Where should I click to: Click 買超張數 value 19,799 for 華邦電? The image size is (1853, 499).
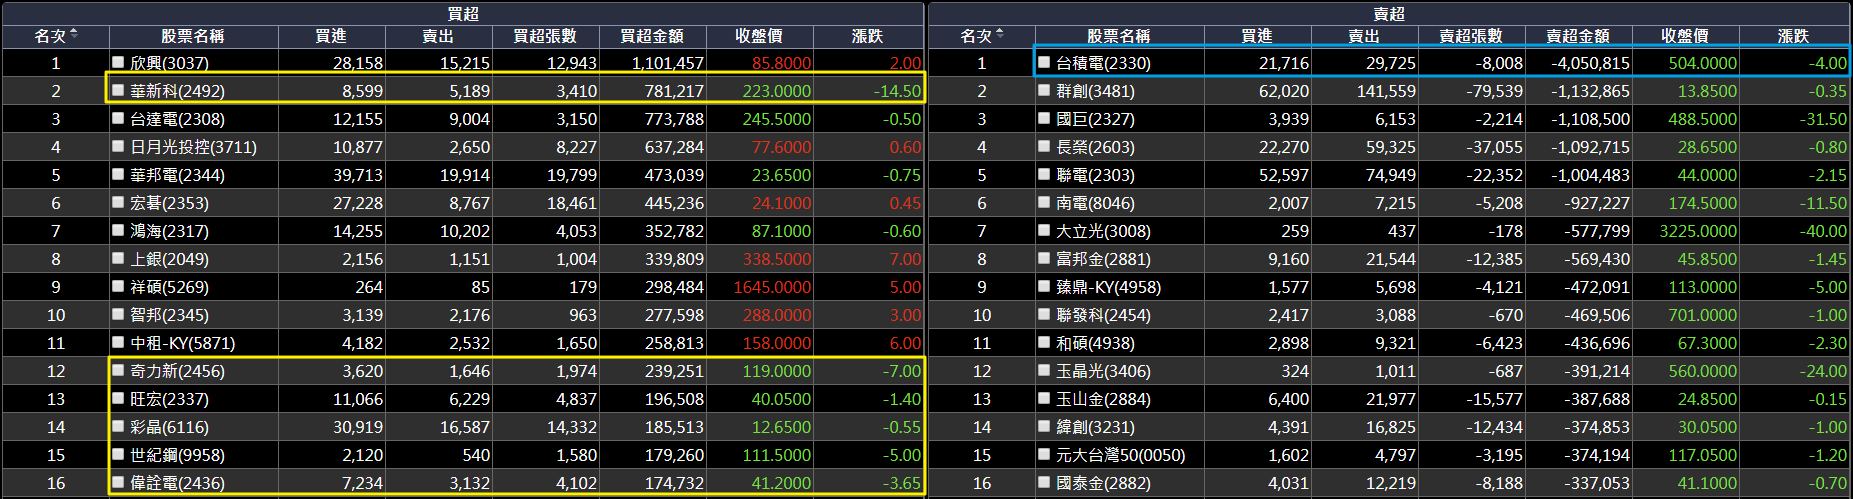click(x=572, y=175)
